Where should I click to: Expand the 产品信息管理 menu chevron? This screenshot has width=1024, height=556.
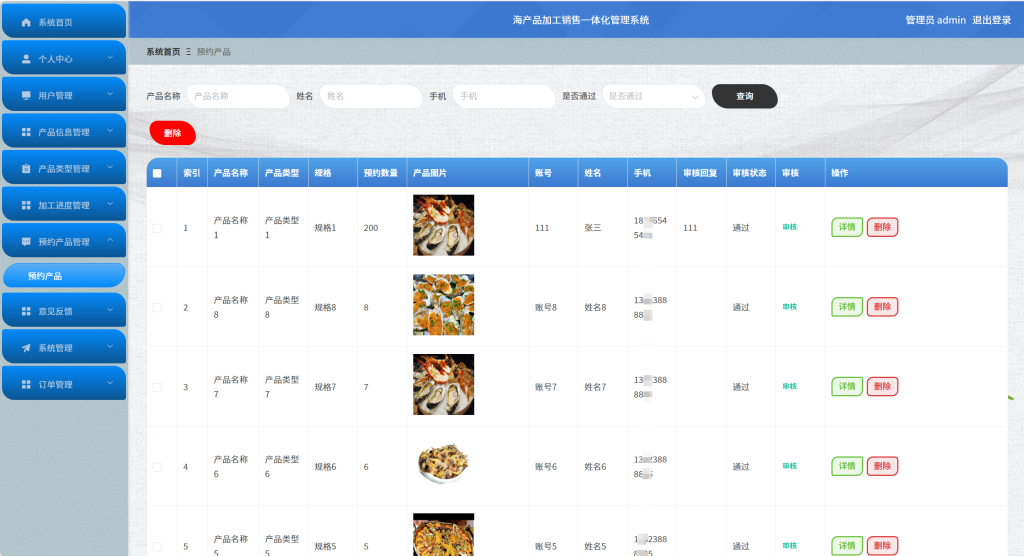pyautogui.click(x=110, y=131)
